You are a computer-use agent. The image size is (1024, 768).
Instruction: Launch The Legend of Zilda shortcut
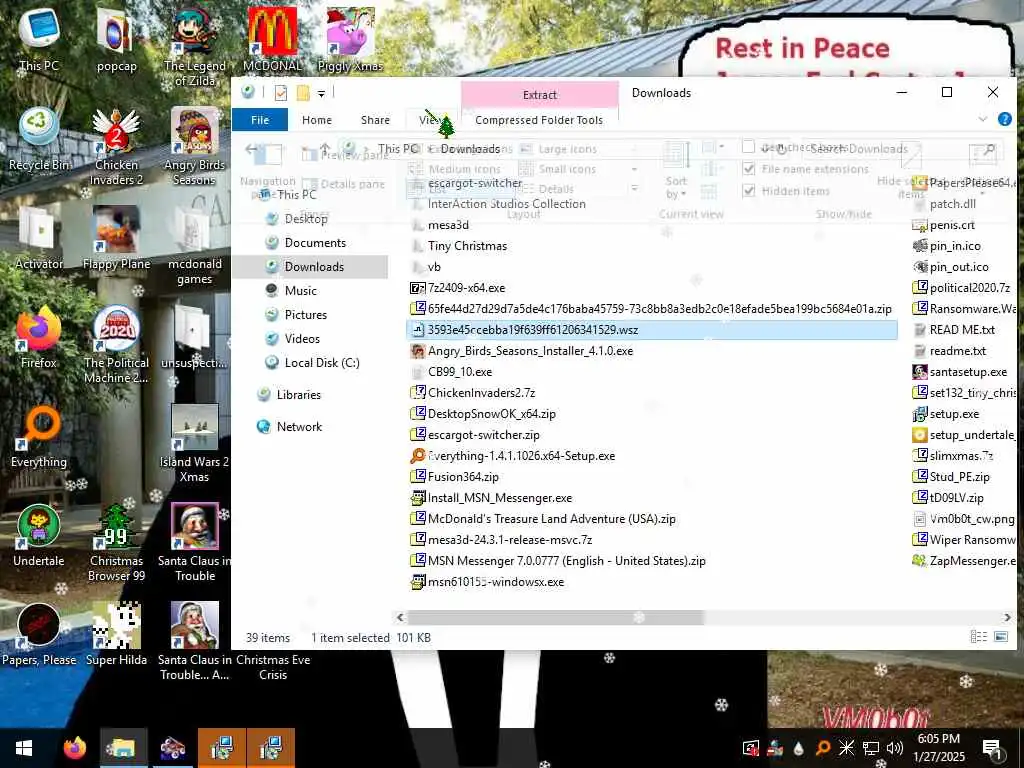(195, 46)
